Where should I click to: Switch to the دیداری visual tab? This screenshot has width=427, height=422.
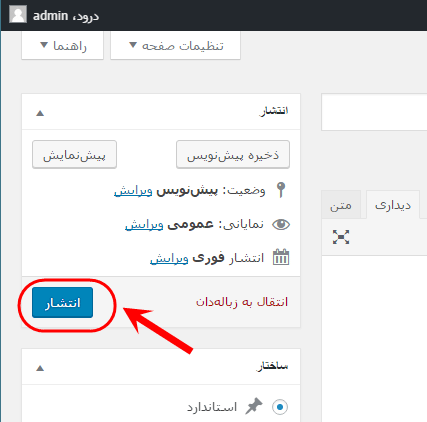tap(393, 205)
